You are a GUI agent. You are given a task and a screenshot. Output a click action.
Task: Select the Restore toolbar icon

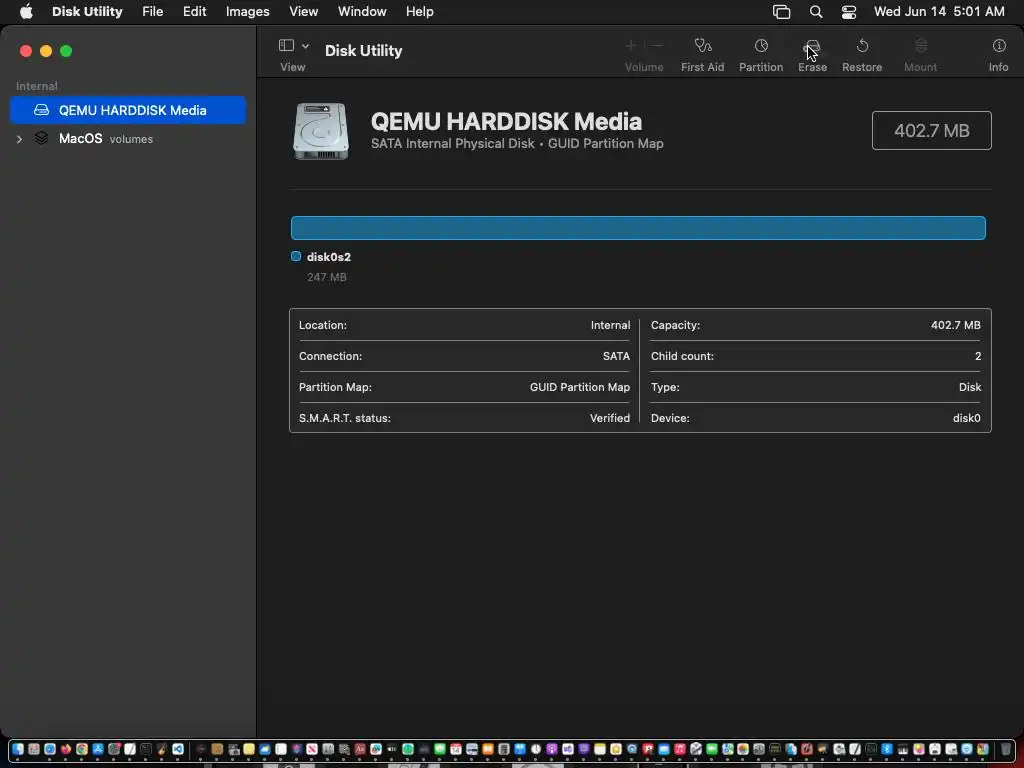click(x=862, y=46)
